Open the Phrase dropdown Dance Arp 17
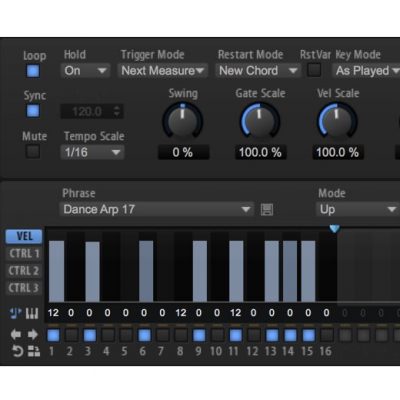Image resolution: width=400 pixels, height=400 pixels. [157, 209]
